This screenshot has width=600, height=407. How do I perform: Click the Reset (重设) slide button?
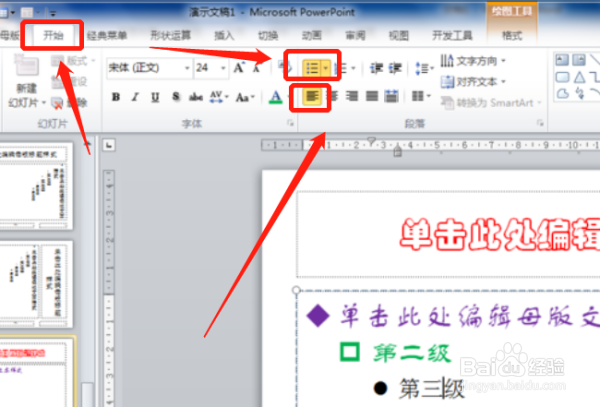pyautogui.click(x=69, y=81)
